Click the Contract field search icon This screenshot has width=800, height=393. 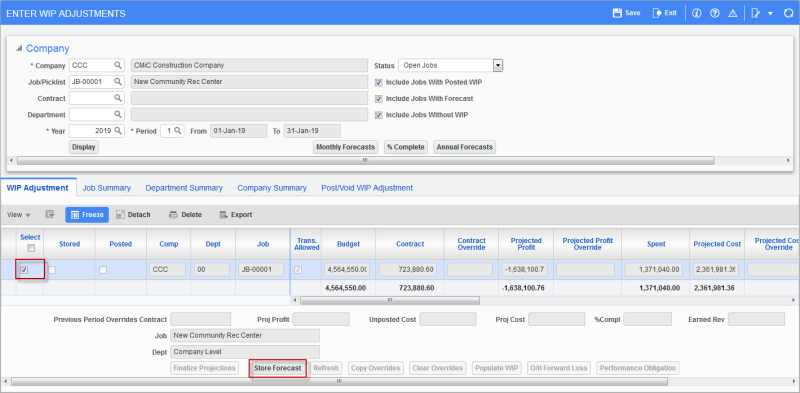118,98
